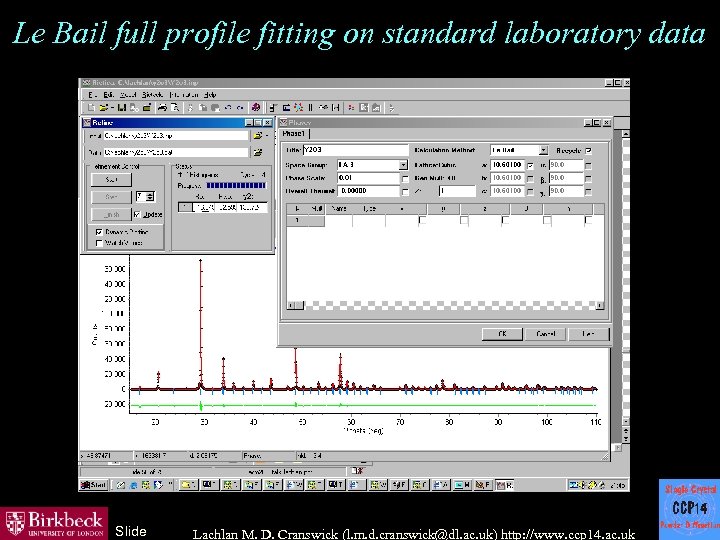Open the arrow beside the input file browse icon
Screen dimensions: 720x540
coord(267,135)
